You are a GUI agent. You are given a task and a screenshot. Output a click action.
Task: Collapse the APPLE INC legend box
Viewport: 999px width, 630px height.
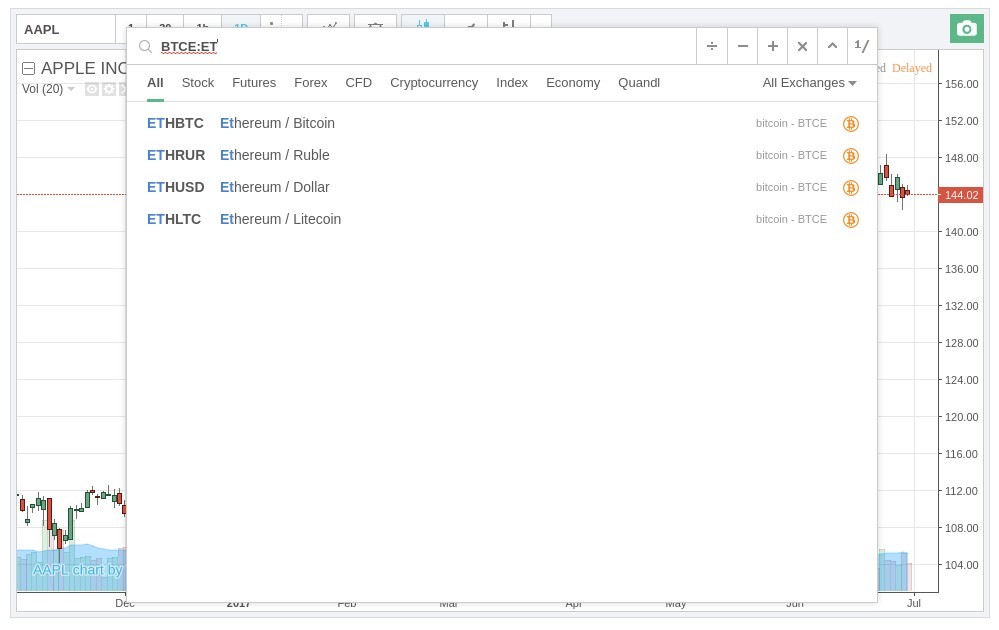(28, 68)
